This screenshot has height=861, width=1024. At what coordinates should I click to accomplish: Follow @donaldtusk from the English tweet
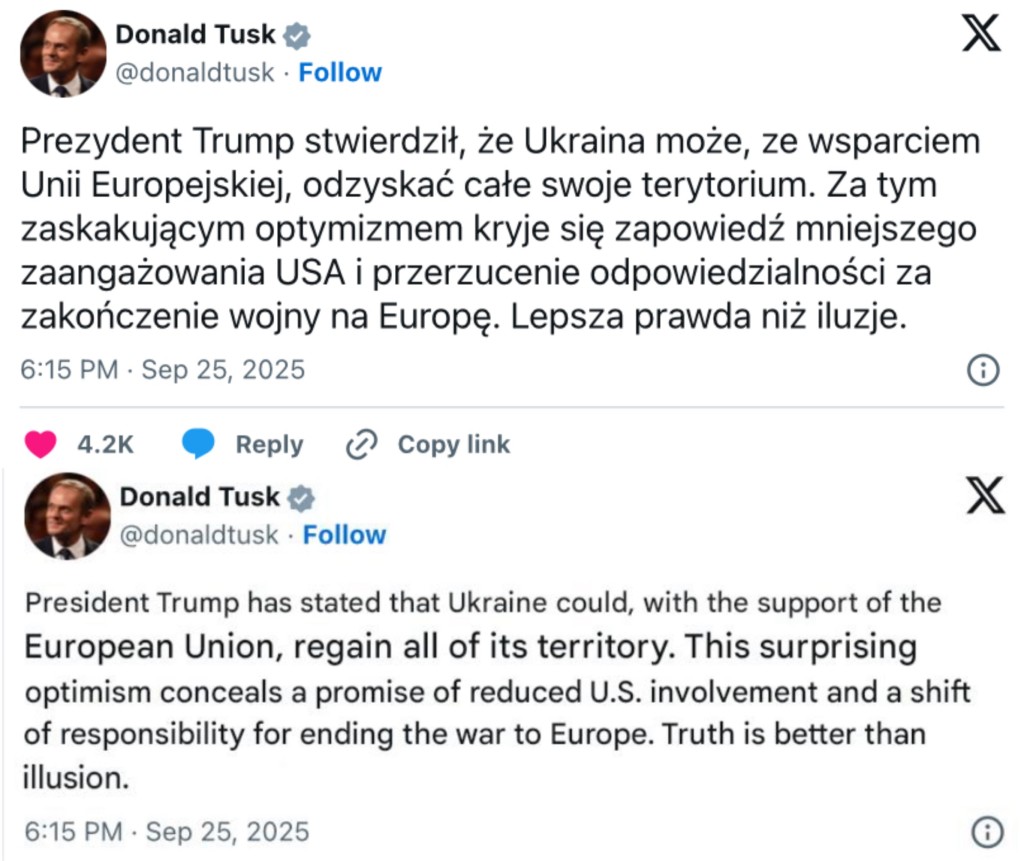(344, 535)
